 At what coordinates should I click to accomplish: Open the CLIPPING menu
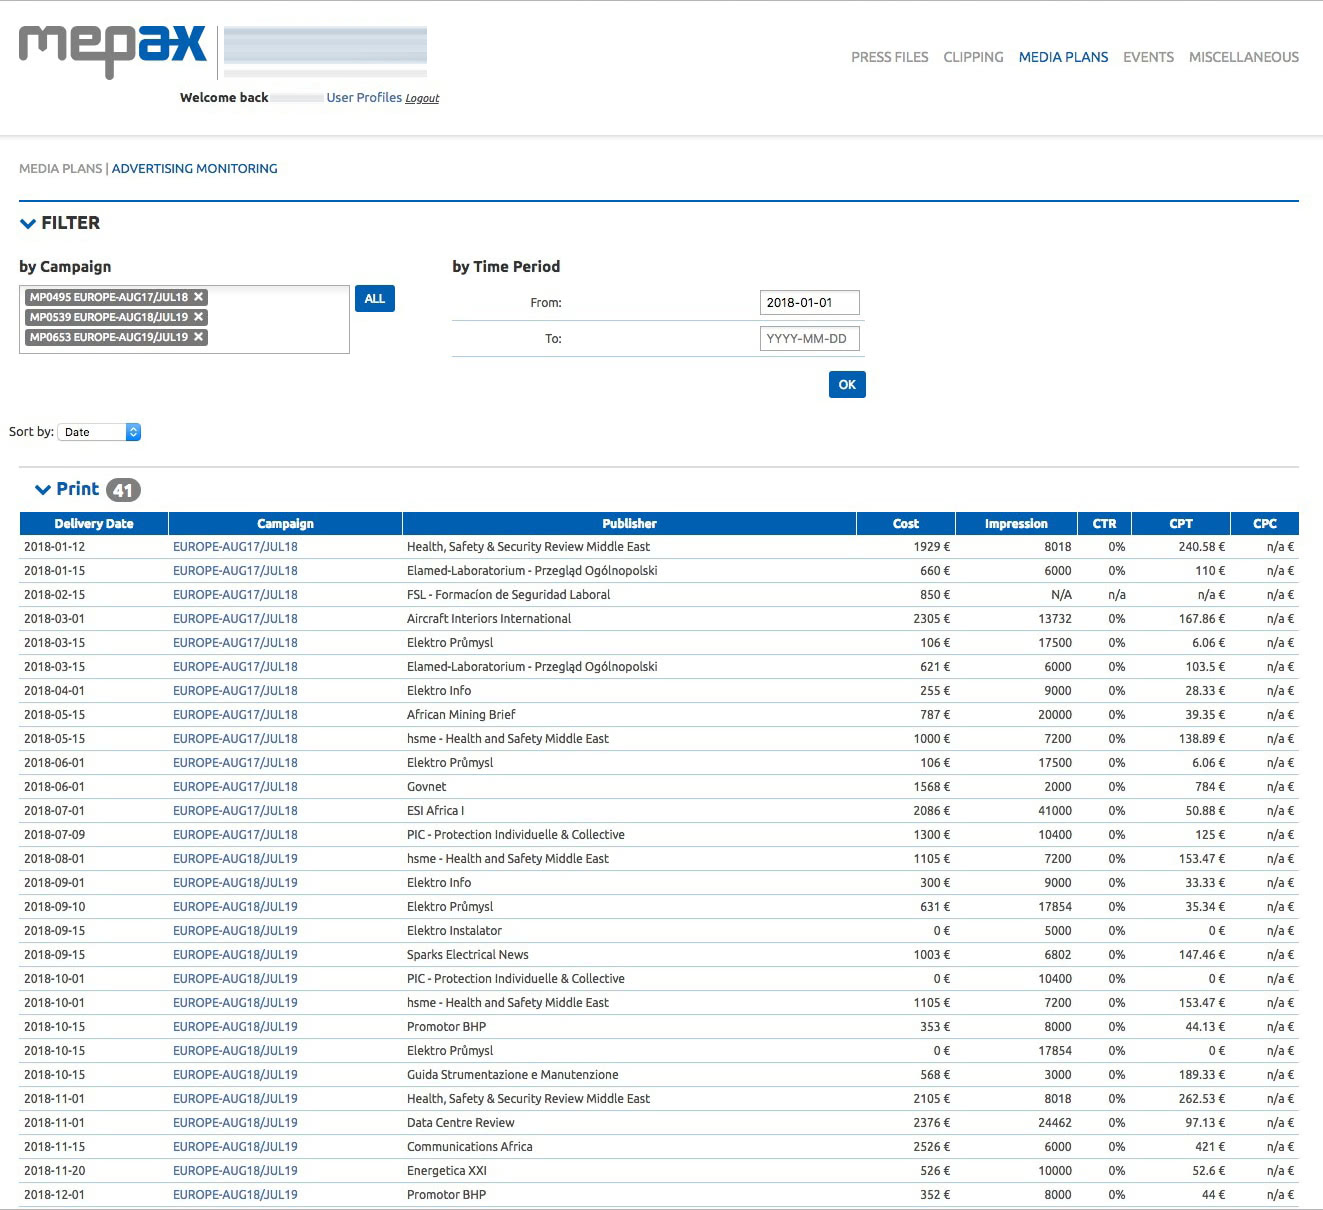tap(973, 57)
